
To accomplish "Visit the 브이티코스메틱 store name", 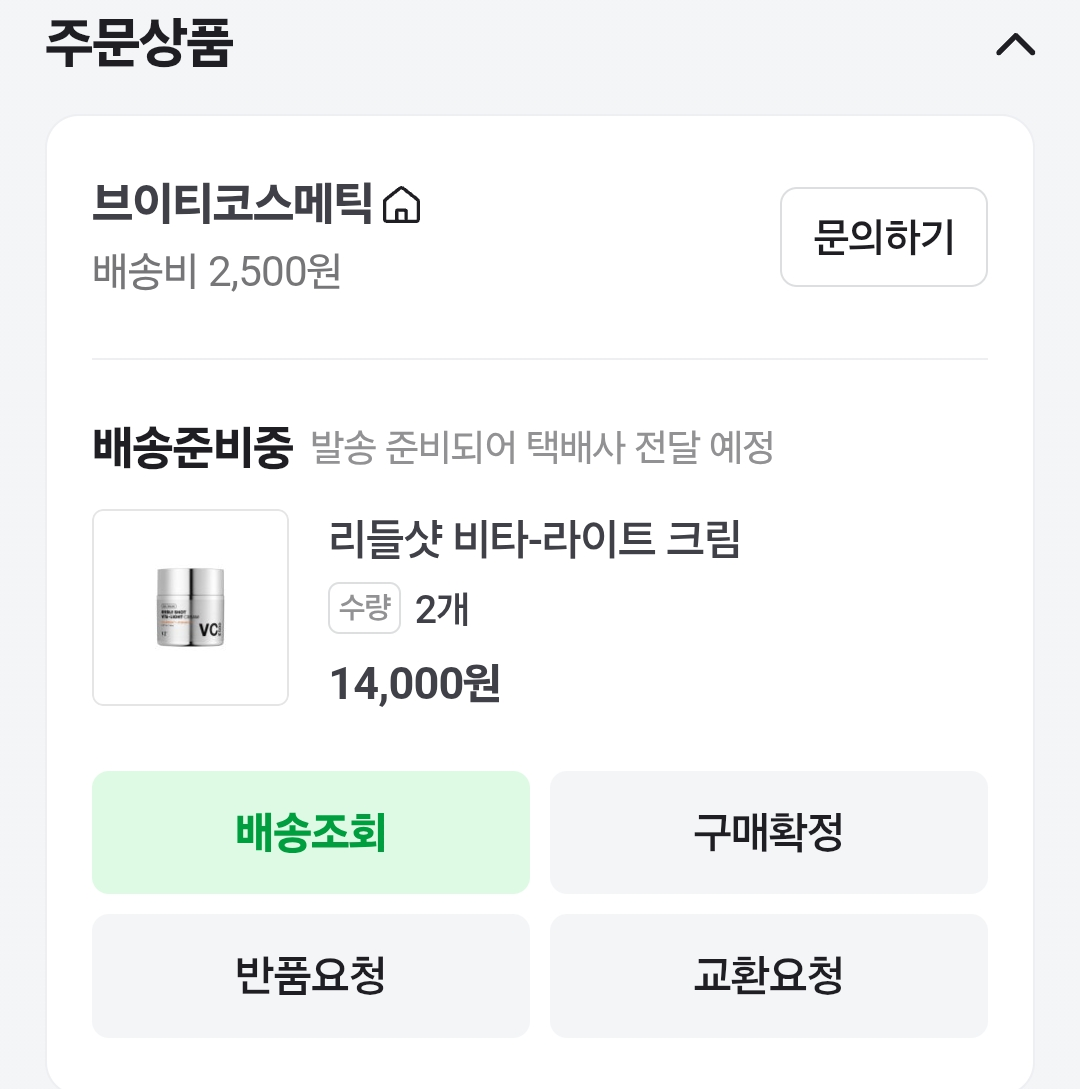I will point(235,205).
